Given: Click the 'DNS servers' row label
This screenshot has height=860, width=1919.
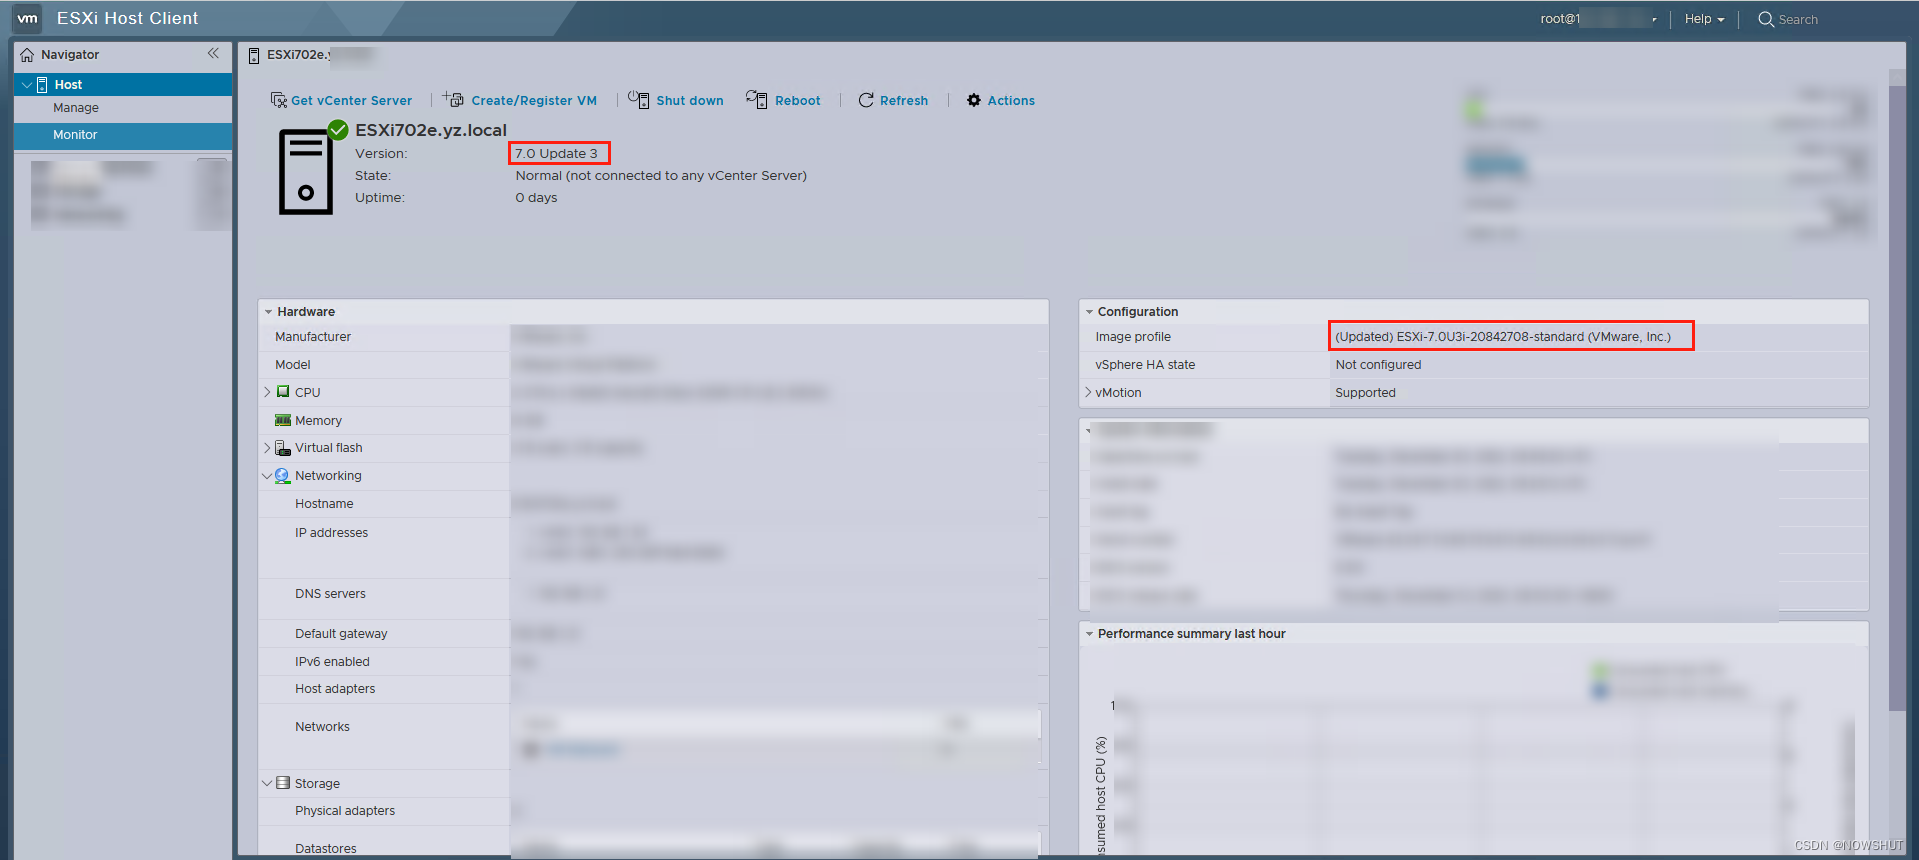Looking at the screenshot, I should tap(330, 594).
